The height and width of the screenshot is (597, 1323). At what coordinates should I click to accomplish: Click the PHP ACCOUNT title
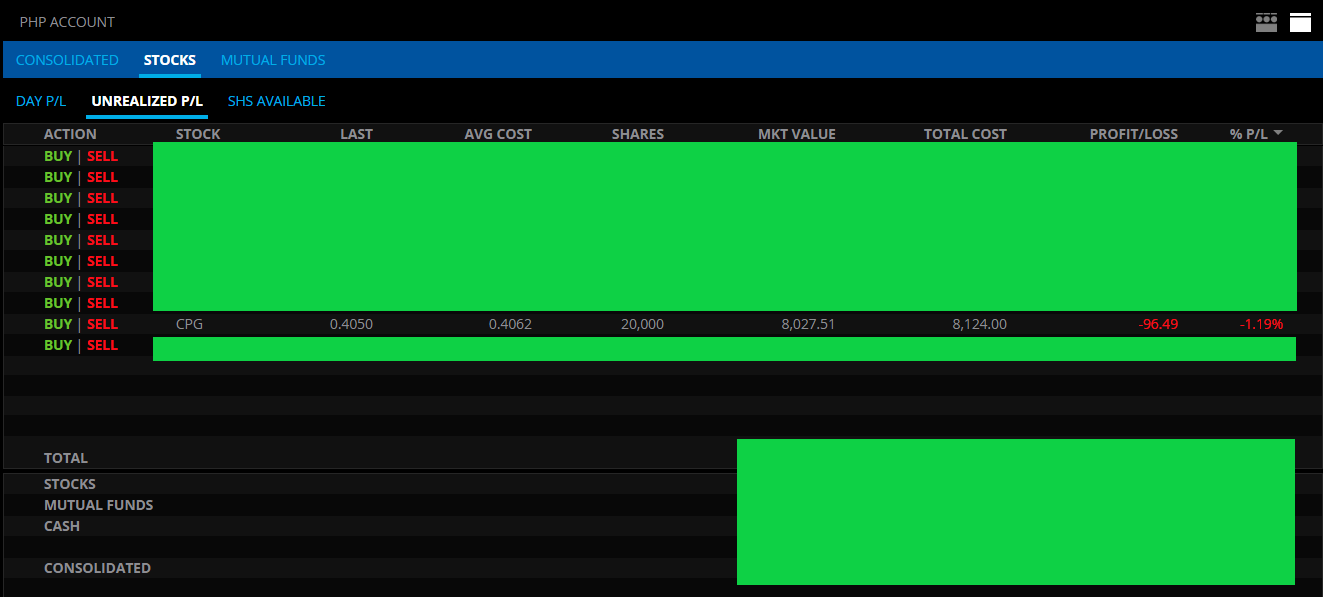pyautogui.click(x=67, y=22)
